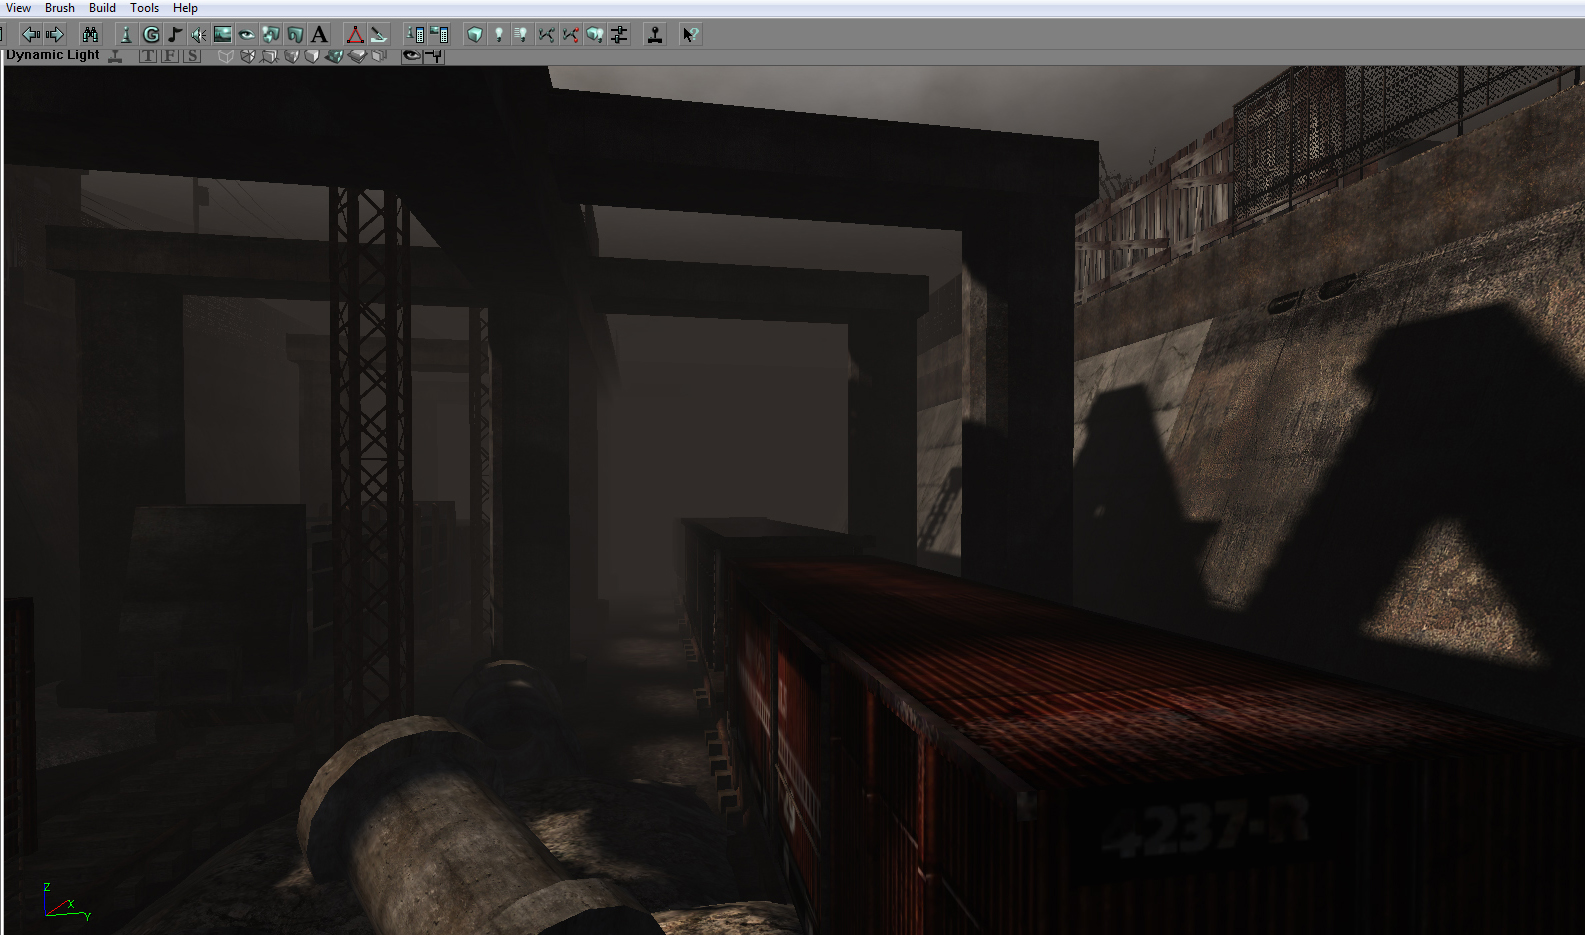1585x935 pixels.
Task: Click the Build Geometry cube icon
Action: [475, 35]
